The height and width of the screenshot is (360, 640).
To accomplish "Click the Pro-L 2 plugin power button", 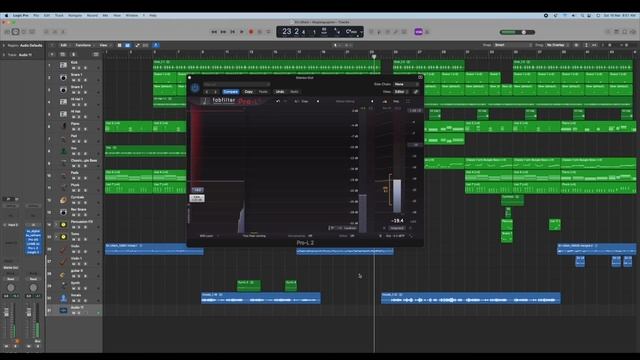I will (x=195, y=87).
